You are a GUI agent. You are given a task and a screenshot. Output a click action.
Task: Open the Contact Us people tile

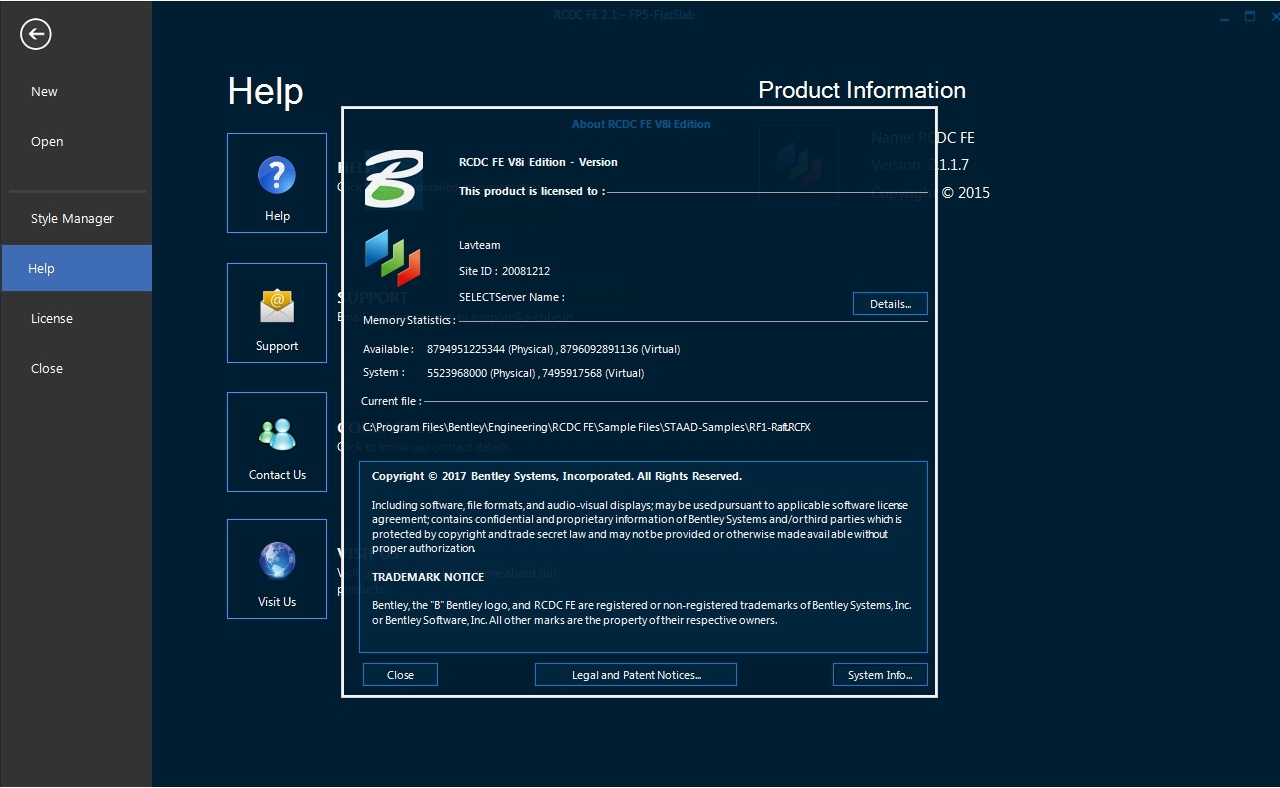(x=277, y=442)
